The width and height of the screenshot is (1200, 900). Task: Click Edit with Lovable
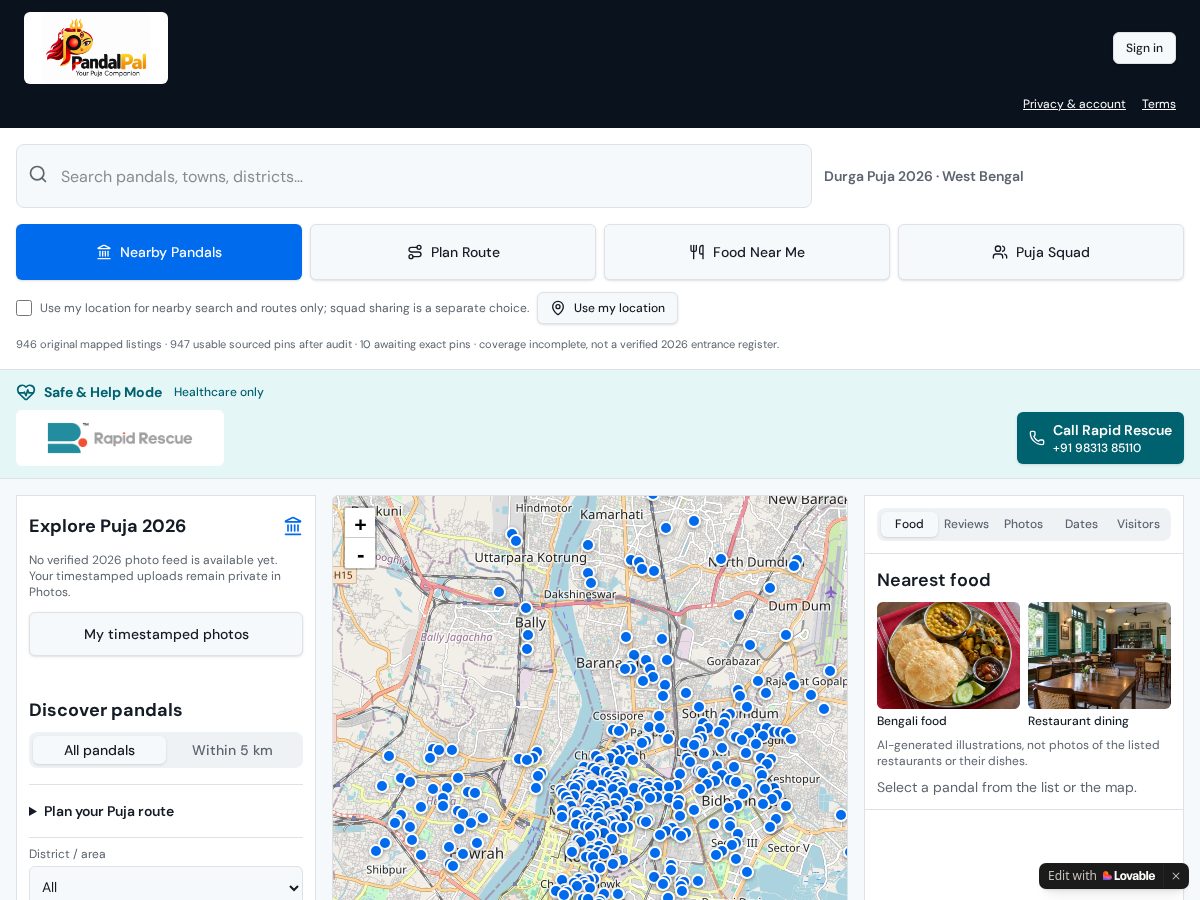point(1101,876)
